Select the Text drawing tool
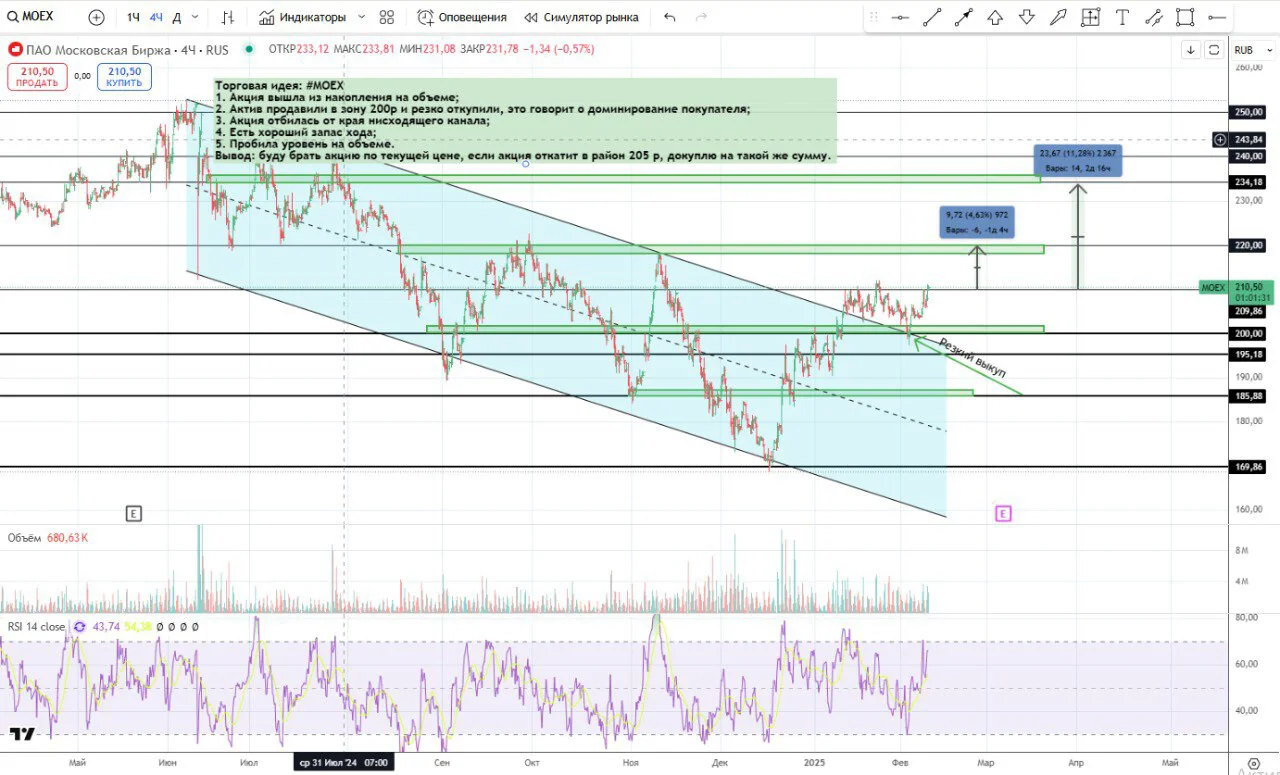The width and height of the screenshot is (1280, 775). [1122, 17]
